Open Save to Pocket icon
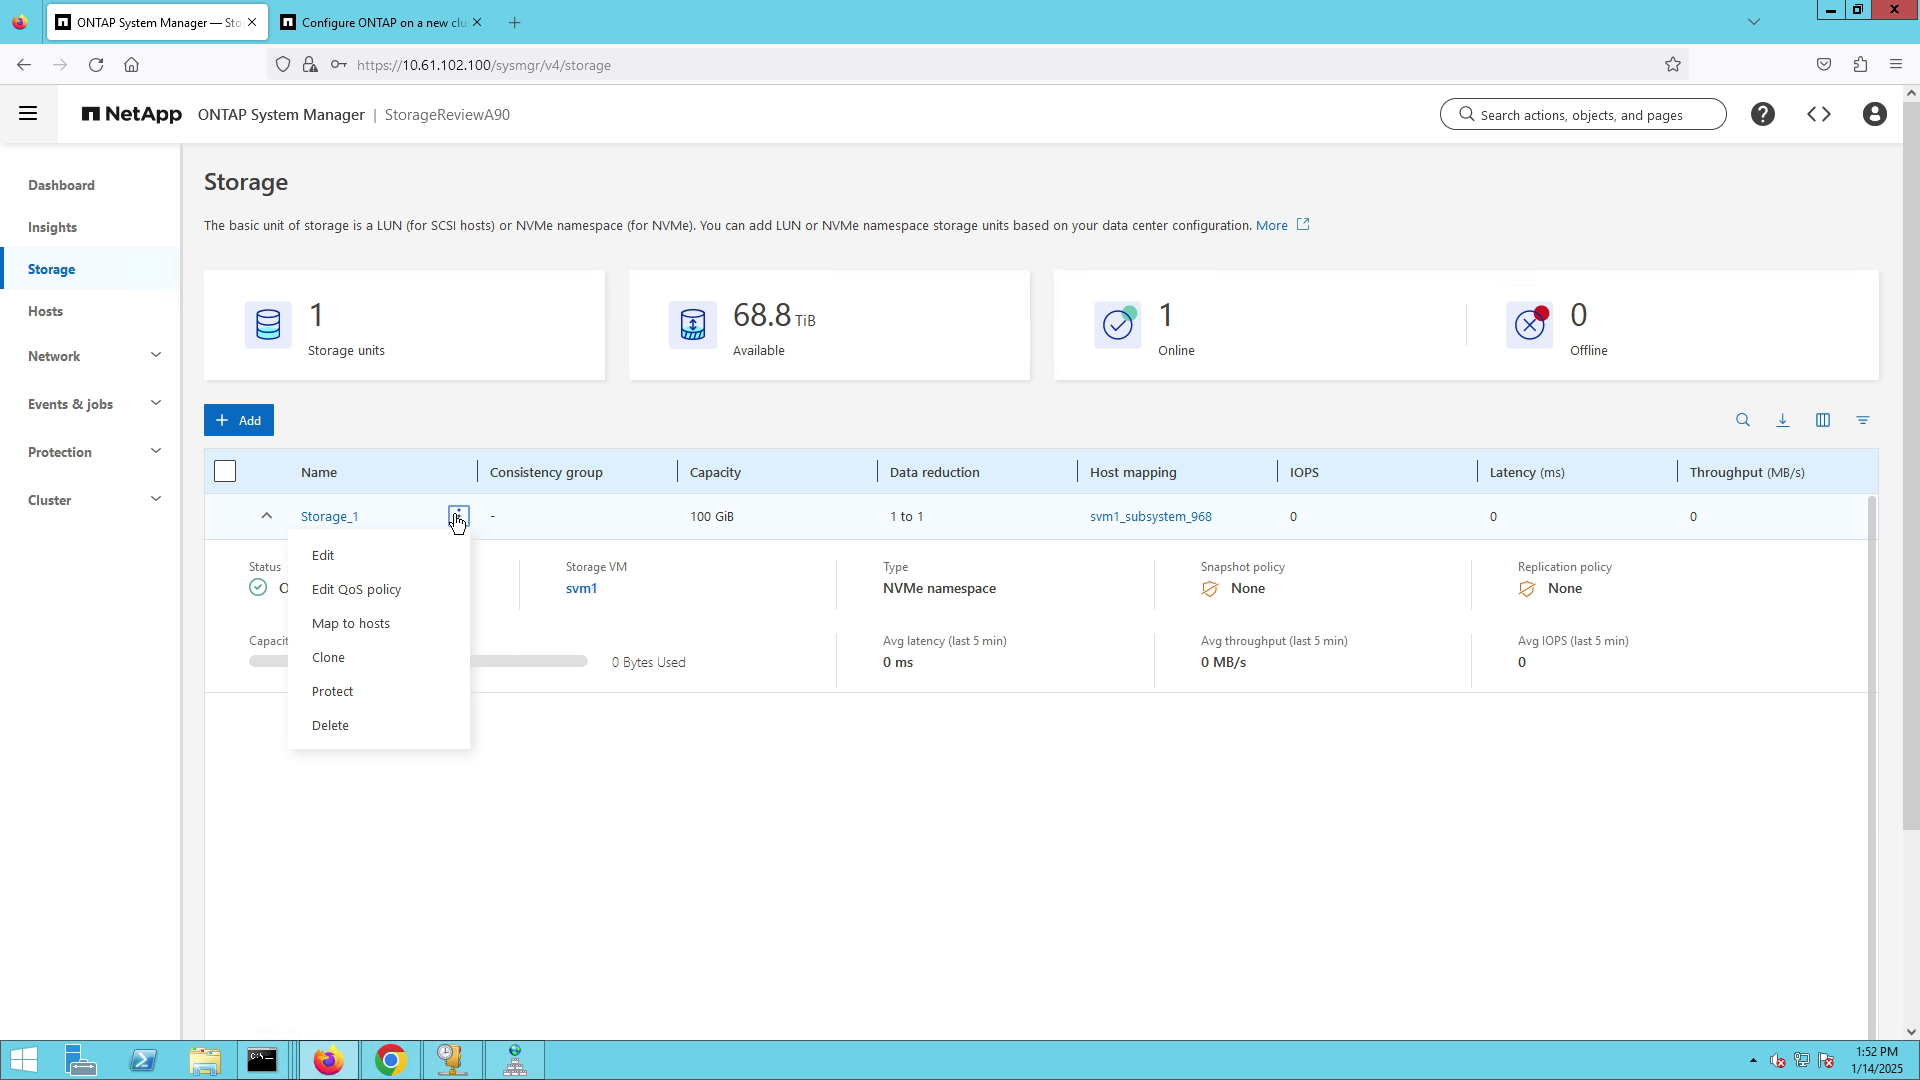 point(1824,65)
